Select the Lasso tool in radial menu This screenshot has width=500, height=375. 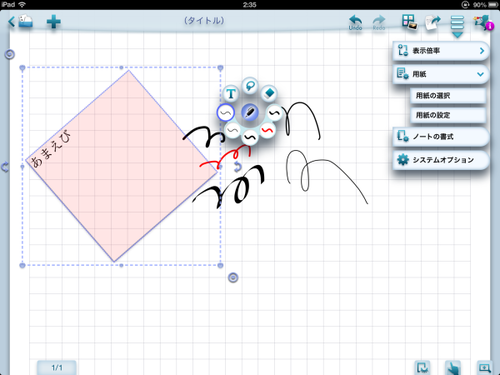[x=250, y=86]
